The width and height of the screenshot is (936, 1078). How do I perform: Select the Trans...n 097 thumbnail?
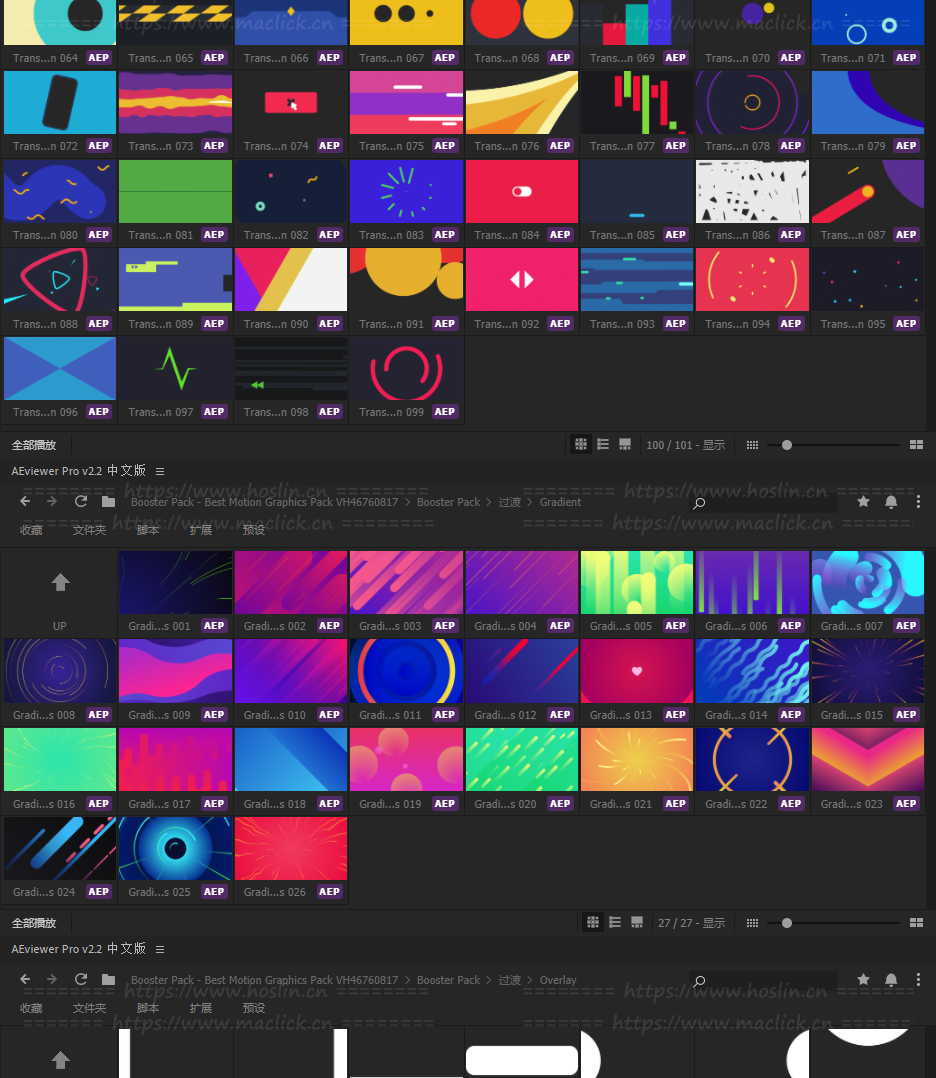pyautogui.click(x=175, y=368)
